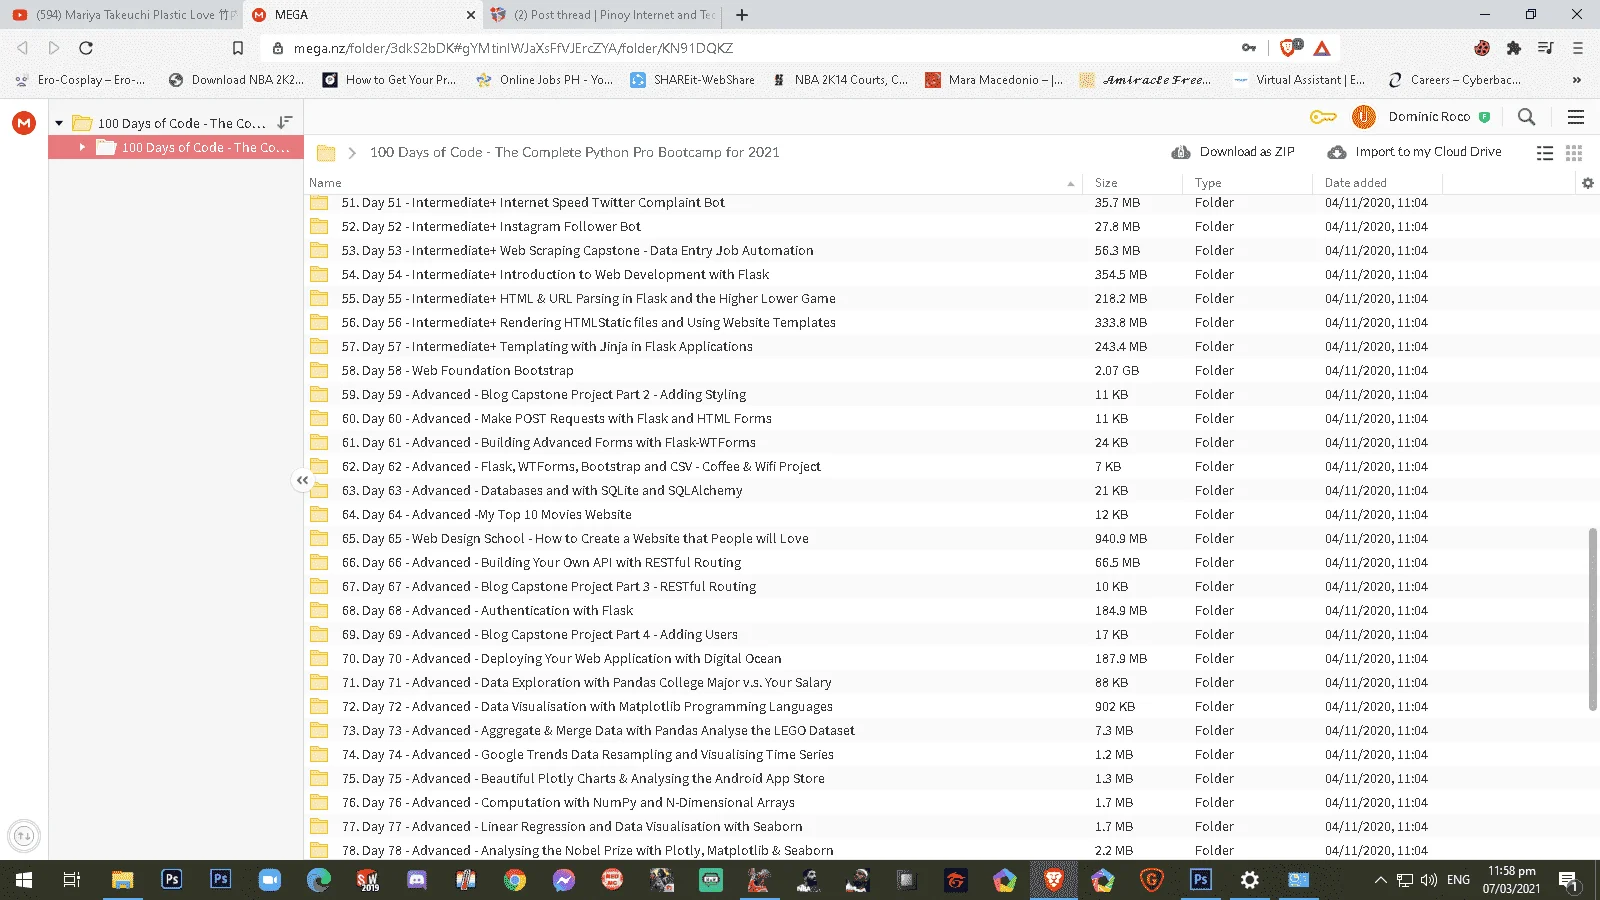Show more bookmarks with the chevron
Image resolution: width=1600 pixels, height=900 pixels.
coord(1577,80)
